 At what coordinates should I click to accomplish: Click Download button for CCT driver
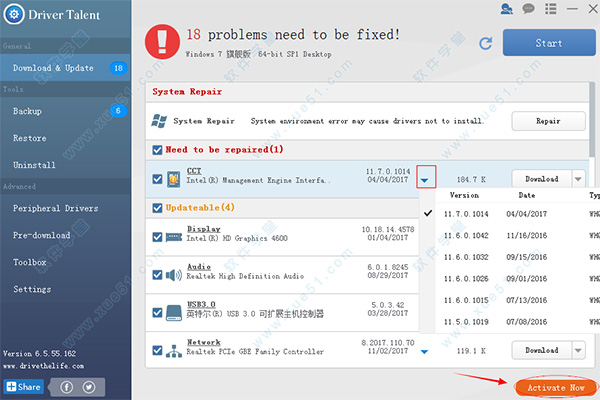[x=542, y=179]
